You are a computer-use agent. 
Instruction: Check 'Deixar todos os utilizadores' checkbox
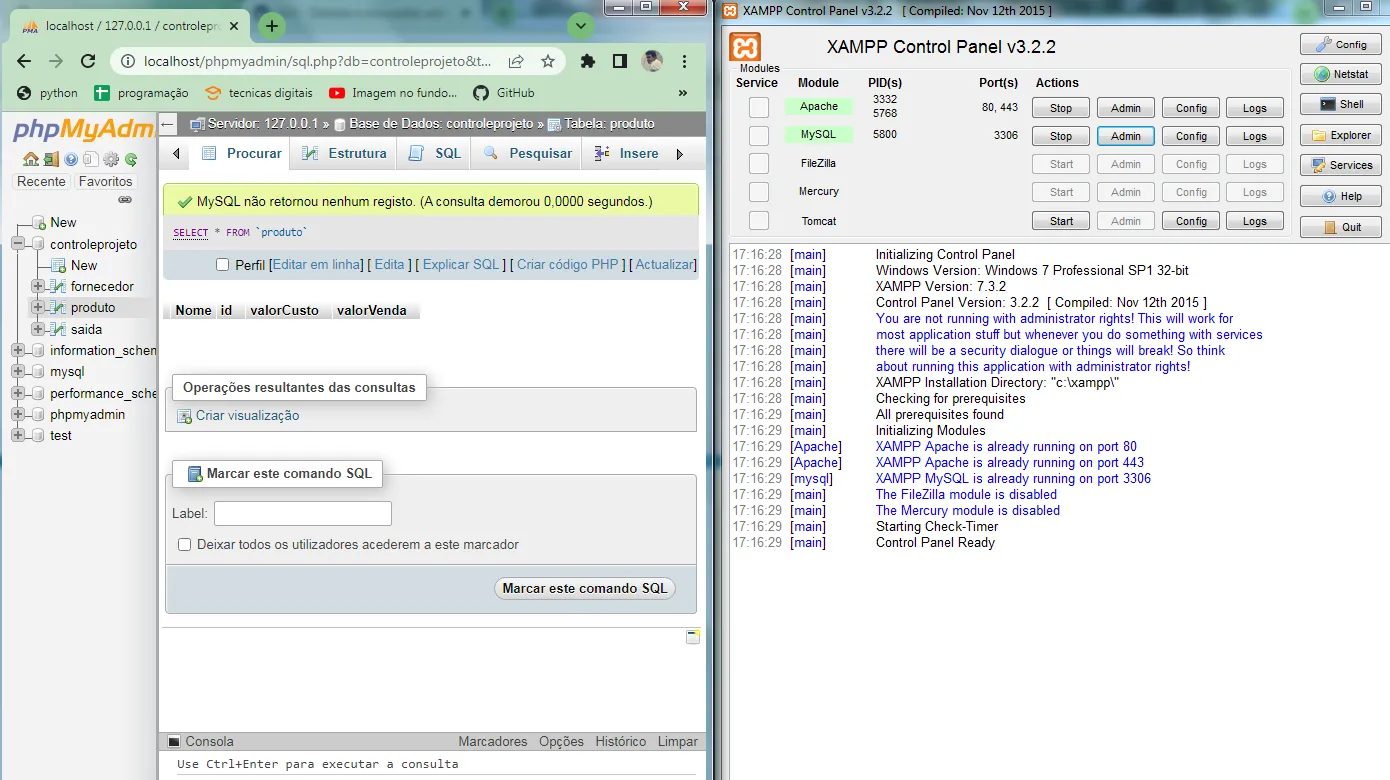[184, 545]
